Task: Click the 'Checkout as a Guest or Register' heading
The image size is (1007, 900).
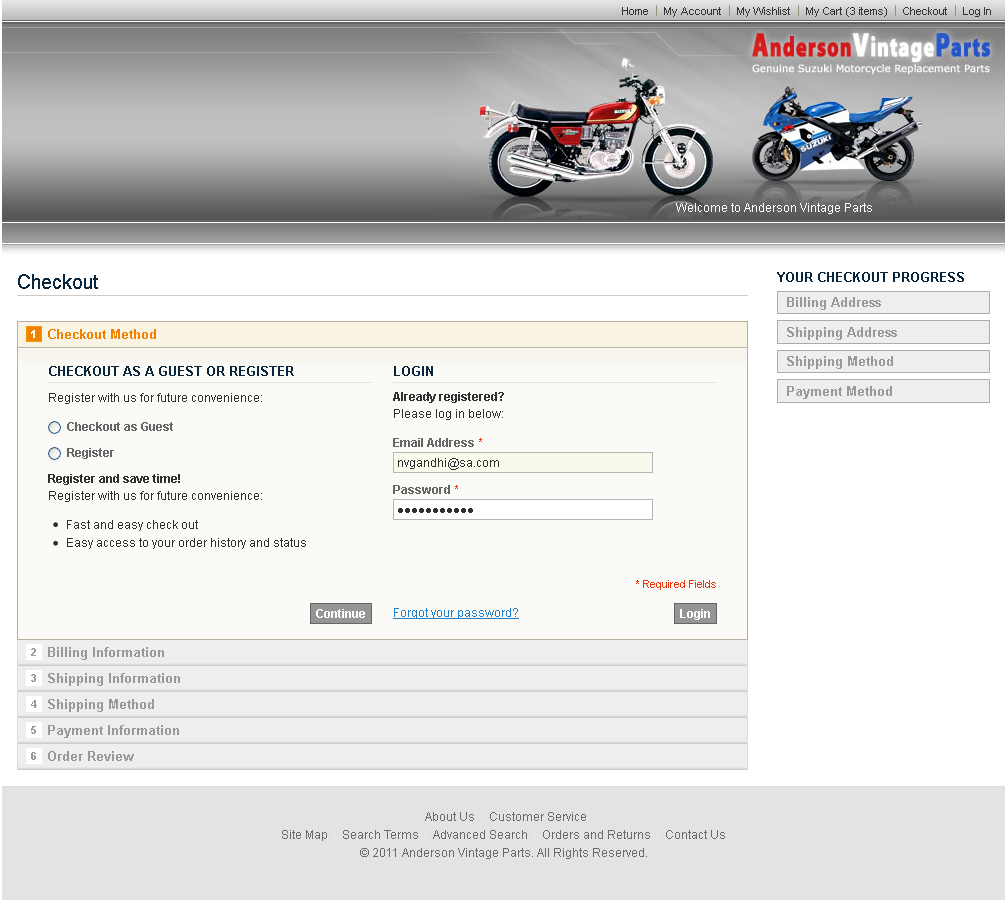Action: tap(171, 371)
